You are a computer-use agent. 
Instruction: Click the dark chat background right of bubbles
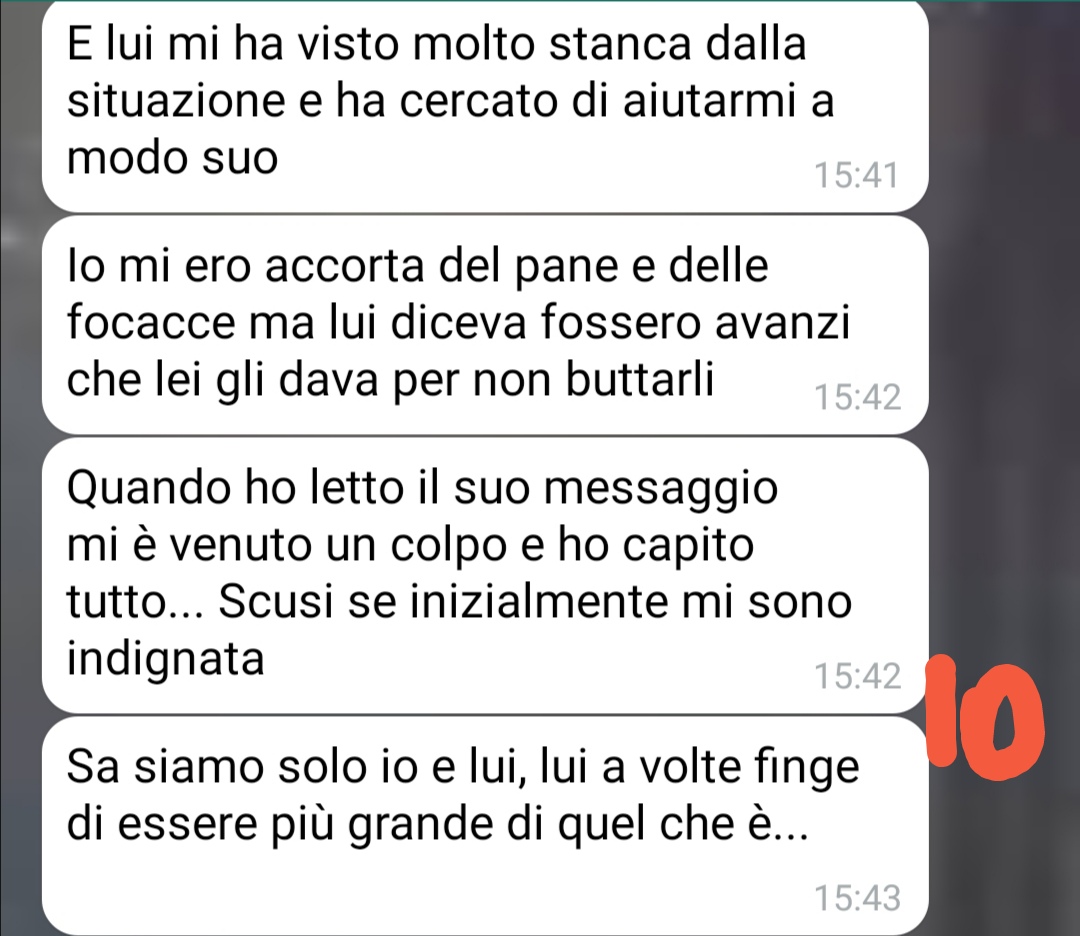[1006, 344]
